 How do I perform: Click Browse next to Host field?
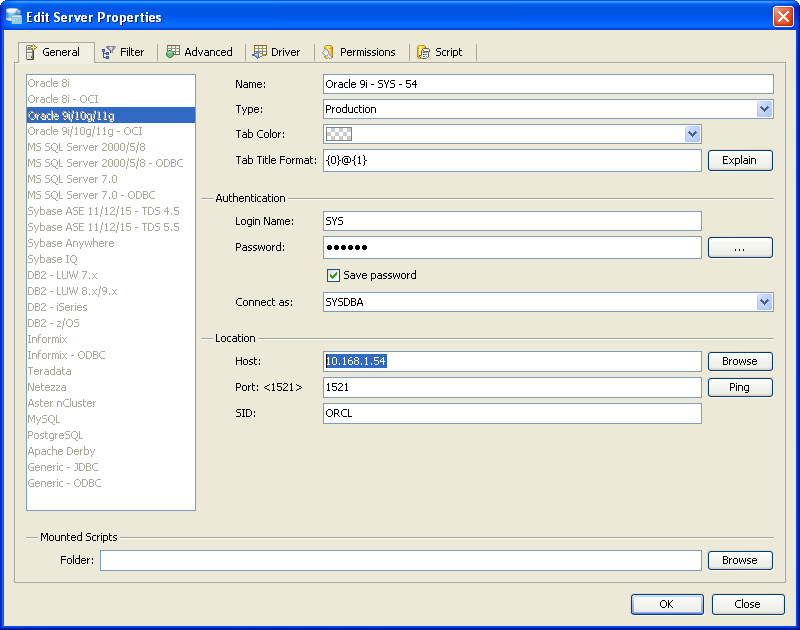(x=740, y=361)
